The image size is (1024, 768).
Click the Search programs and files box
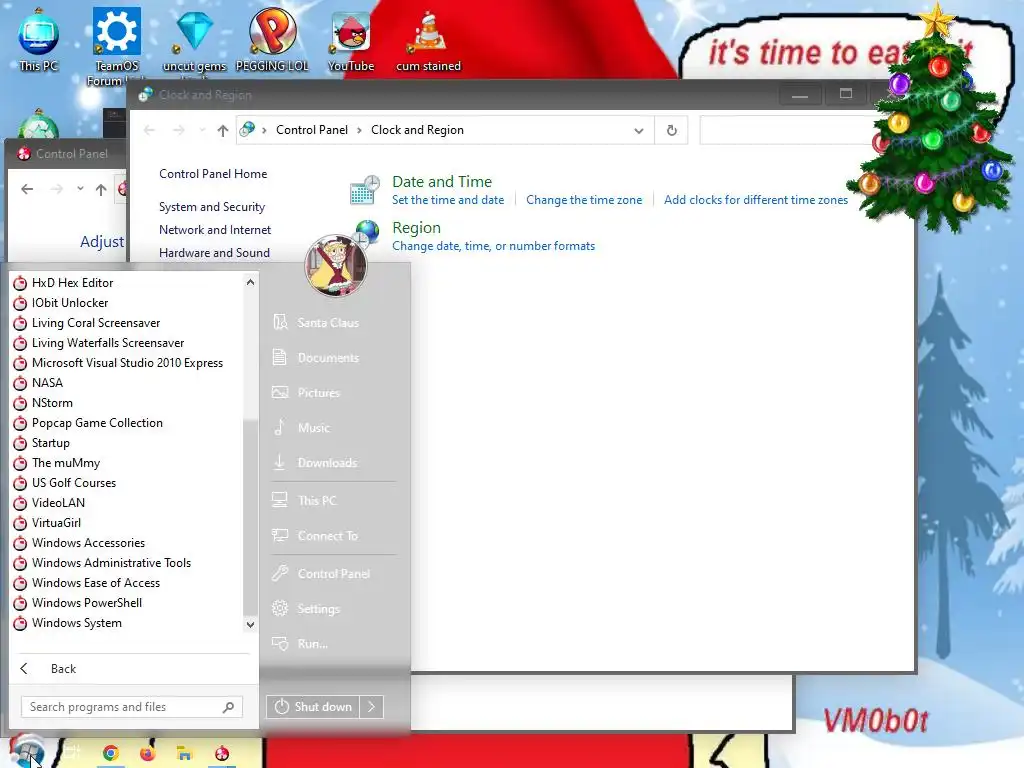tap(131, 707)
